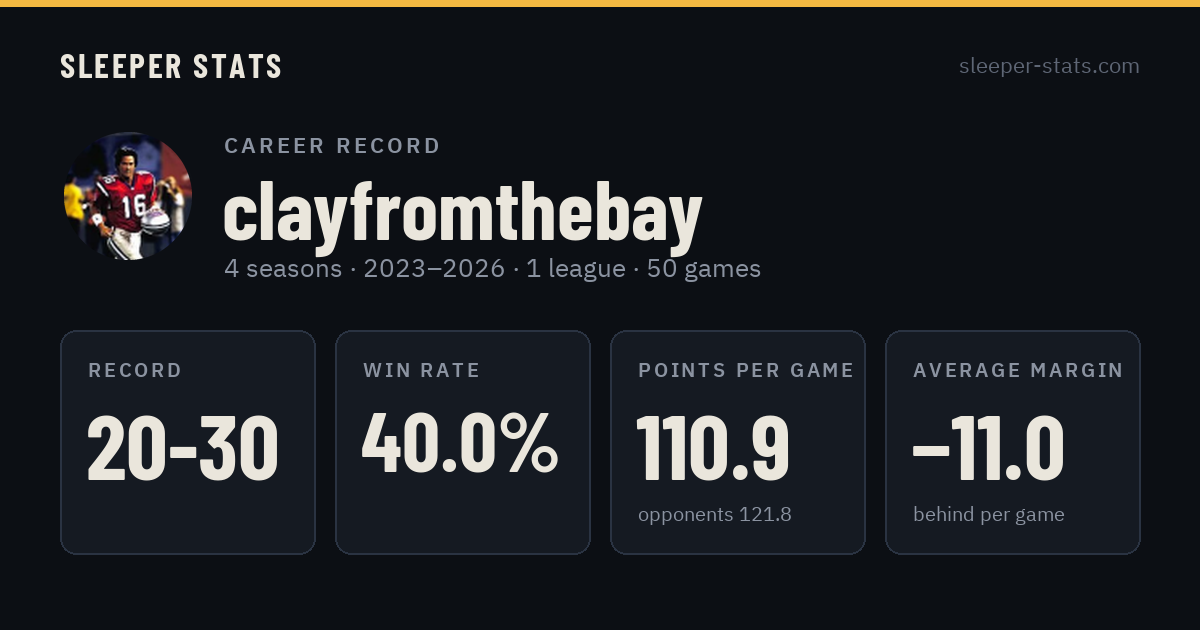The width and height of the screenshot is (1200, 630).
Task: Click the yellow accent bar at top
Action: click(x=600, y=3)
